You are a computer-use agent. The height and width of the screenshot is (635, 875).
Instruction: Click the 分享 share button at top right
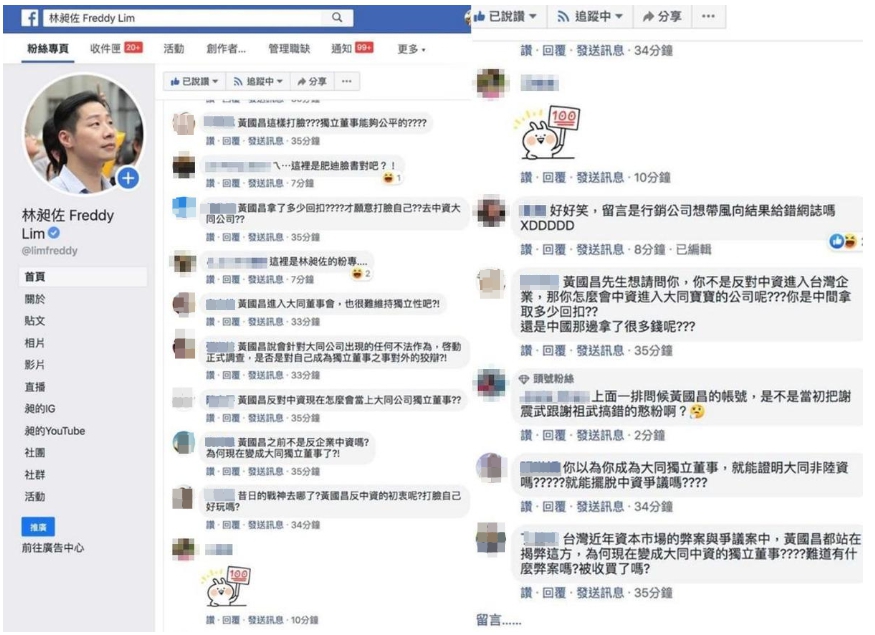(x=662, y=17)
